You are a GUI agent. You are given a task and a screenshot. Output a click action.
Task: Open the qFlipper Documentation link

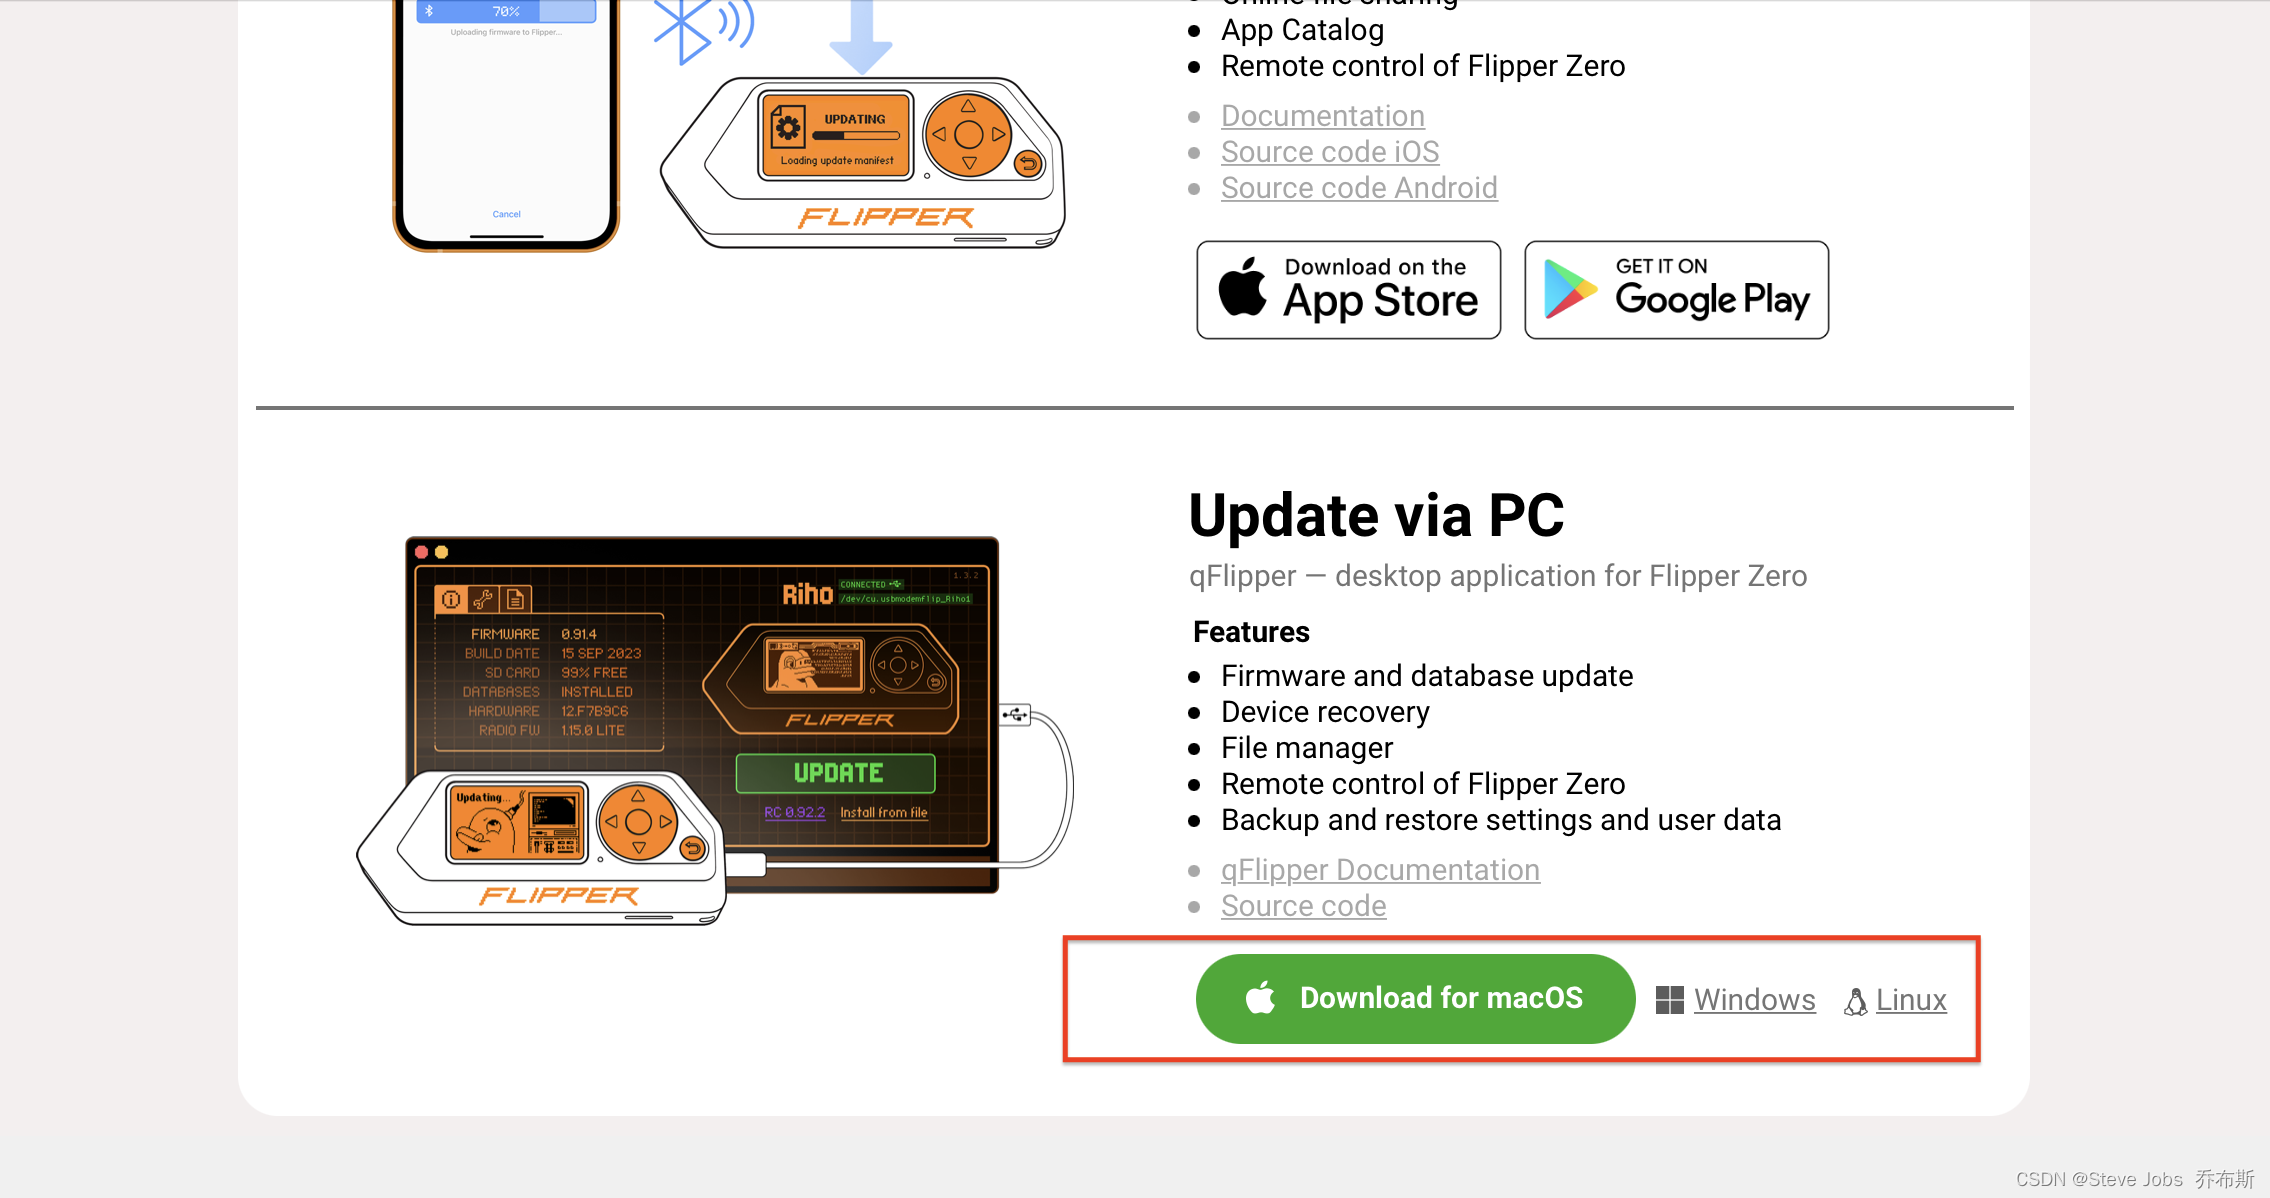1380,870
